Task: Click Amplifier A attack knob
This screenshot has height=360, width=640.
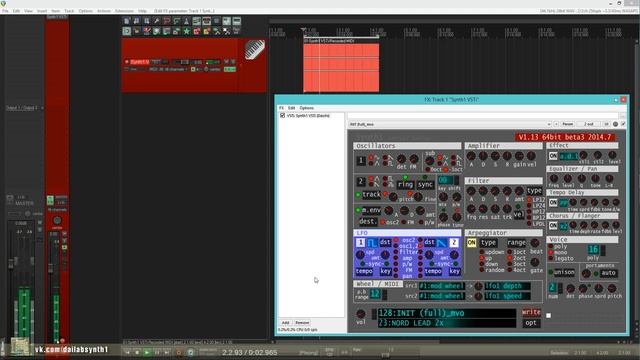Action: tap(471, 156)
